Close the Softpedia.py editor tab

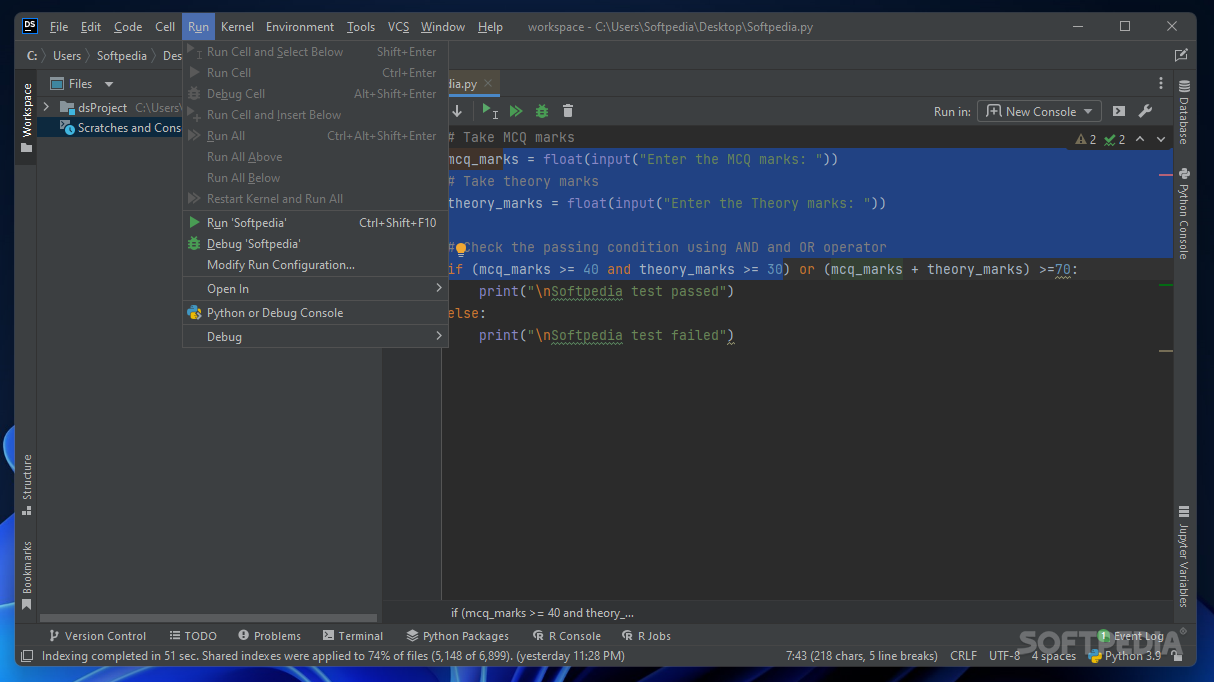tap(488, 84)
